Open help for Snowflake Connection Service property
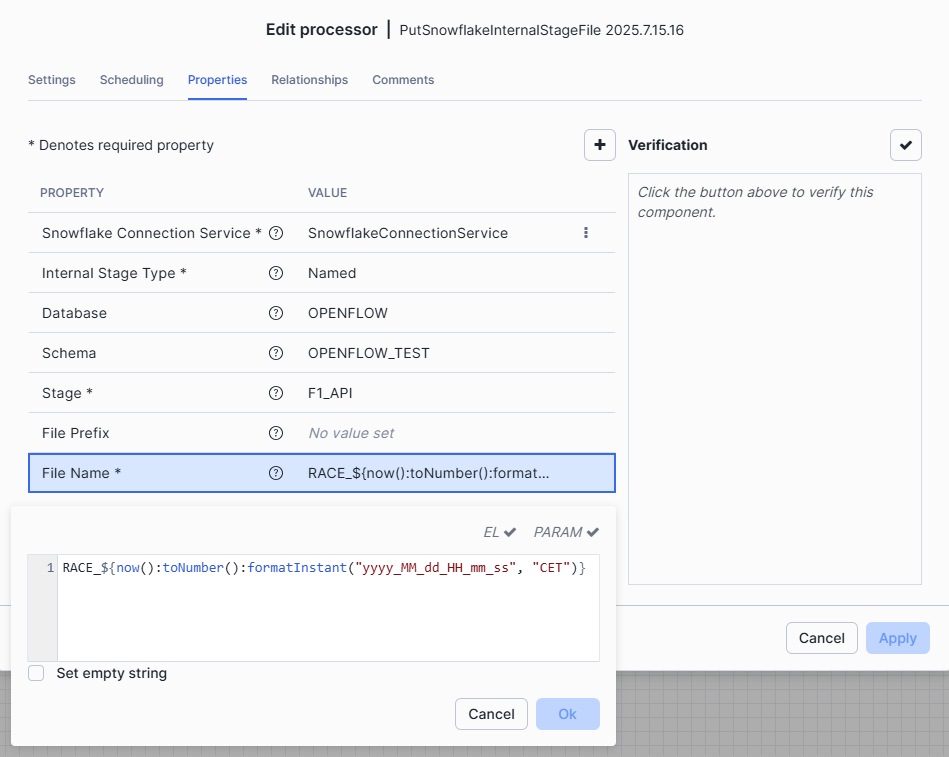Screen dimensions: 949x757 [276, 233]
